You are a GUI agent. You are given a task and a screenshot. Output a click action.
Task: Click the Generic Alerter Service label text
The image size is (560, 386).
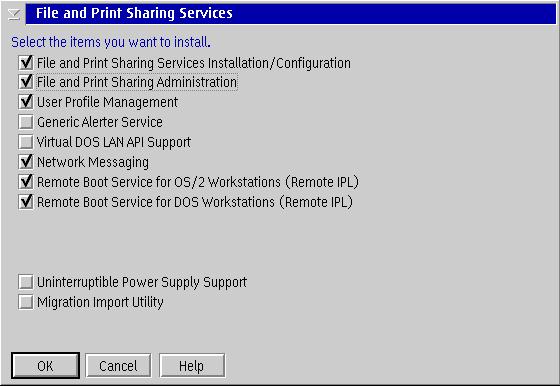tap(100, 122)
